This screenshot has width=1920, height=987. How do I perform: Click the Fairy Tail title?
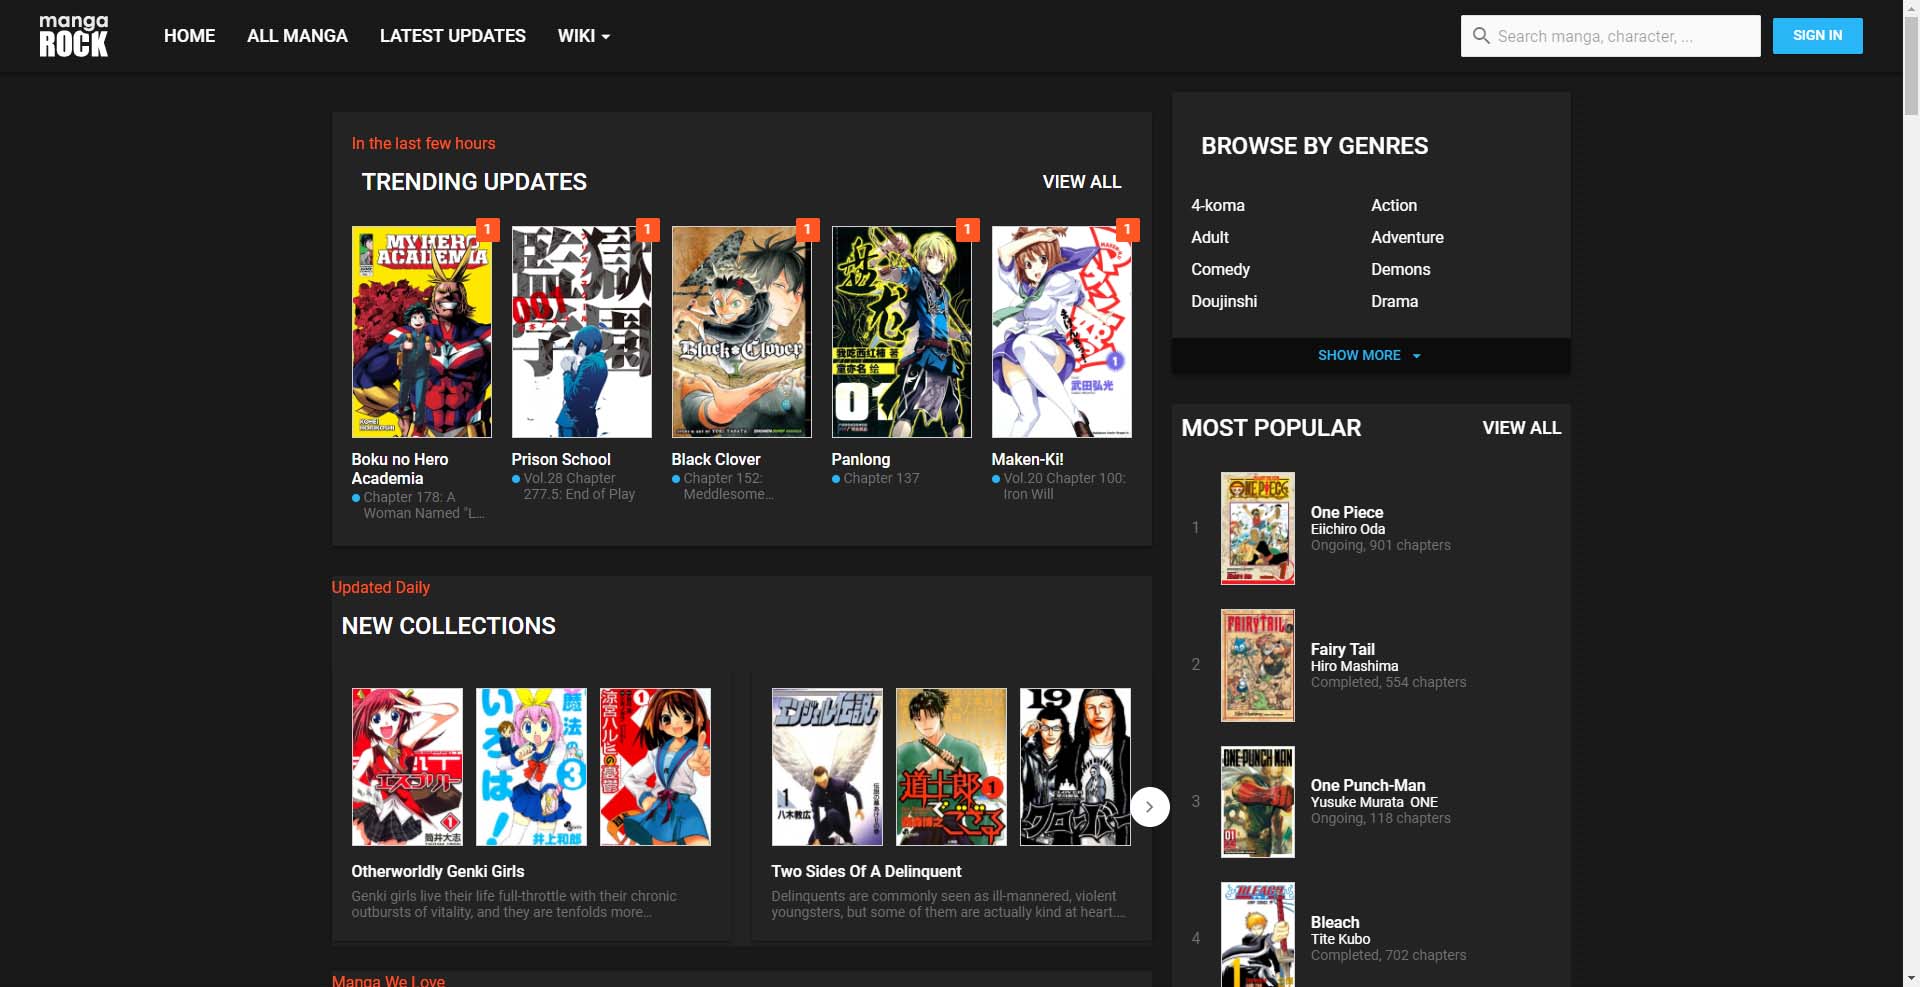[x=1343, y=649]
